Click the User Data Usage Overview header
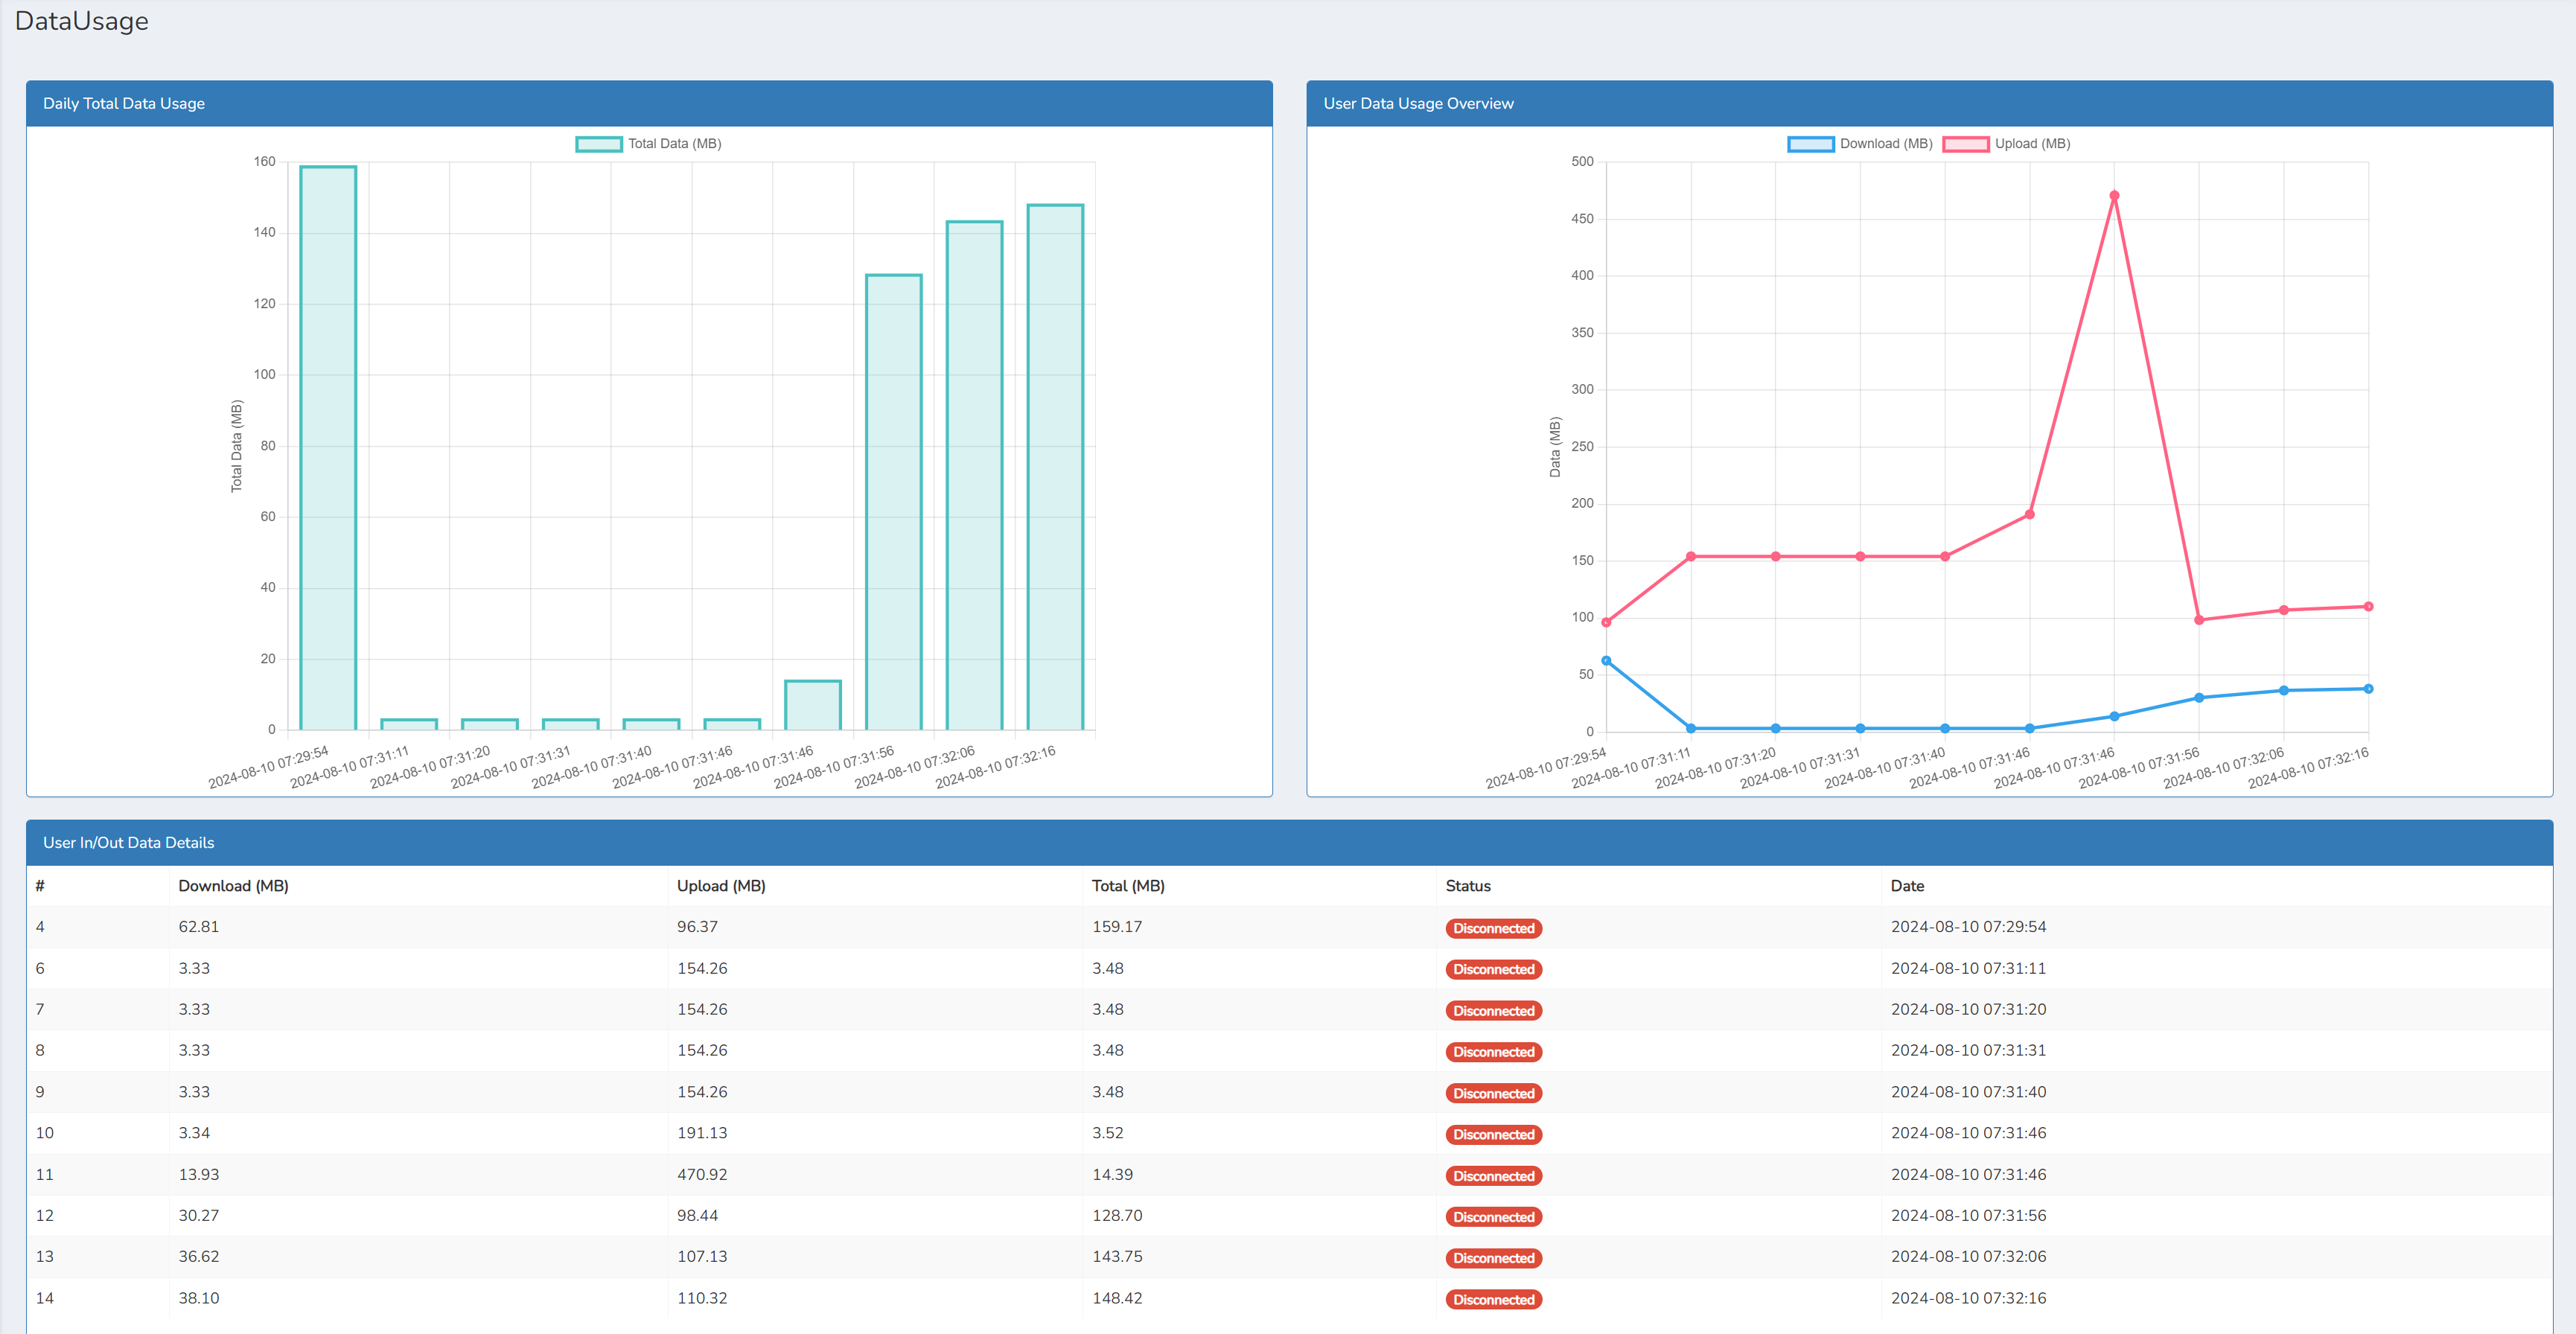 coord(1418,103)
